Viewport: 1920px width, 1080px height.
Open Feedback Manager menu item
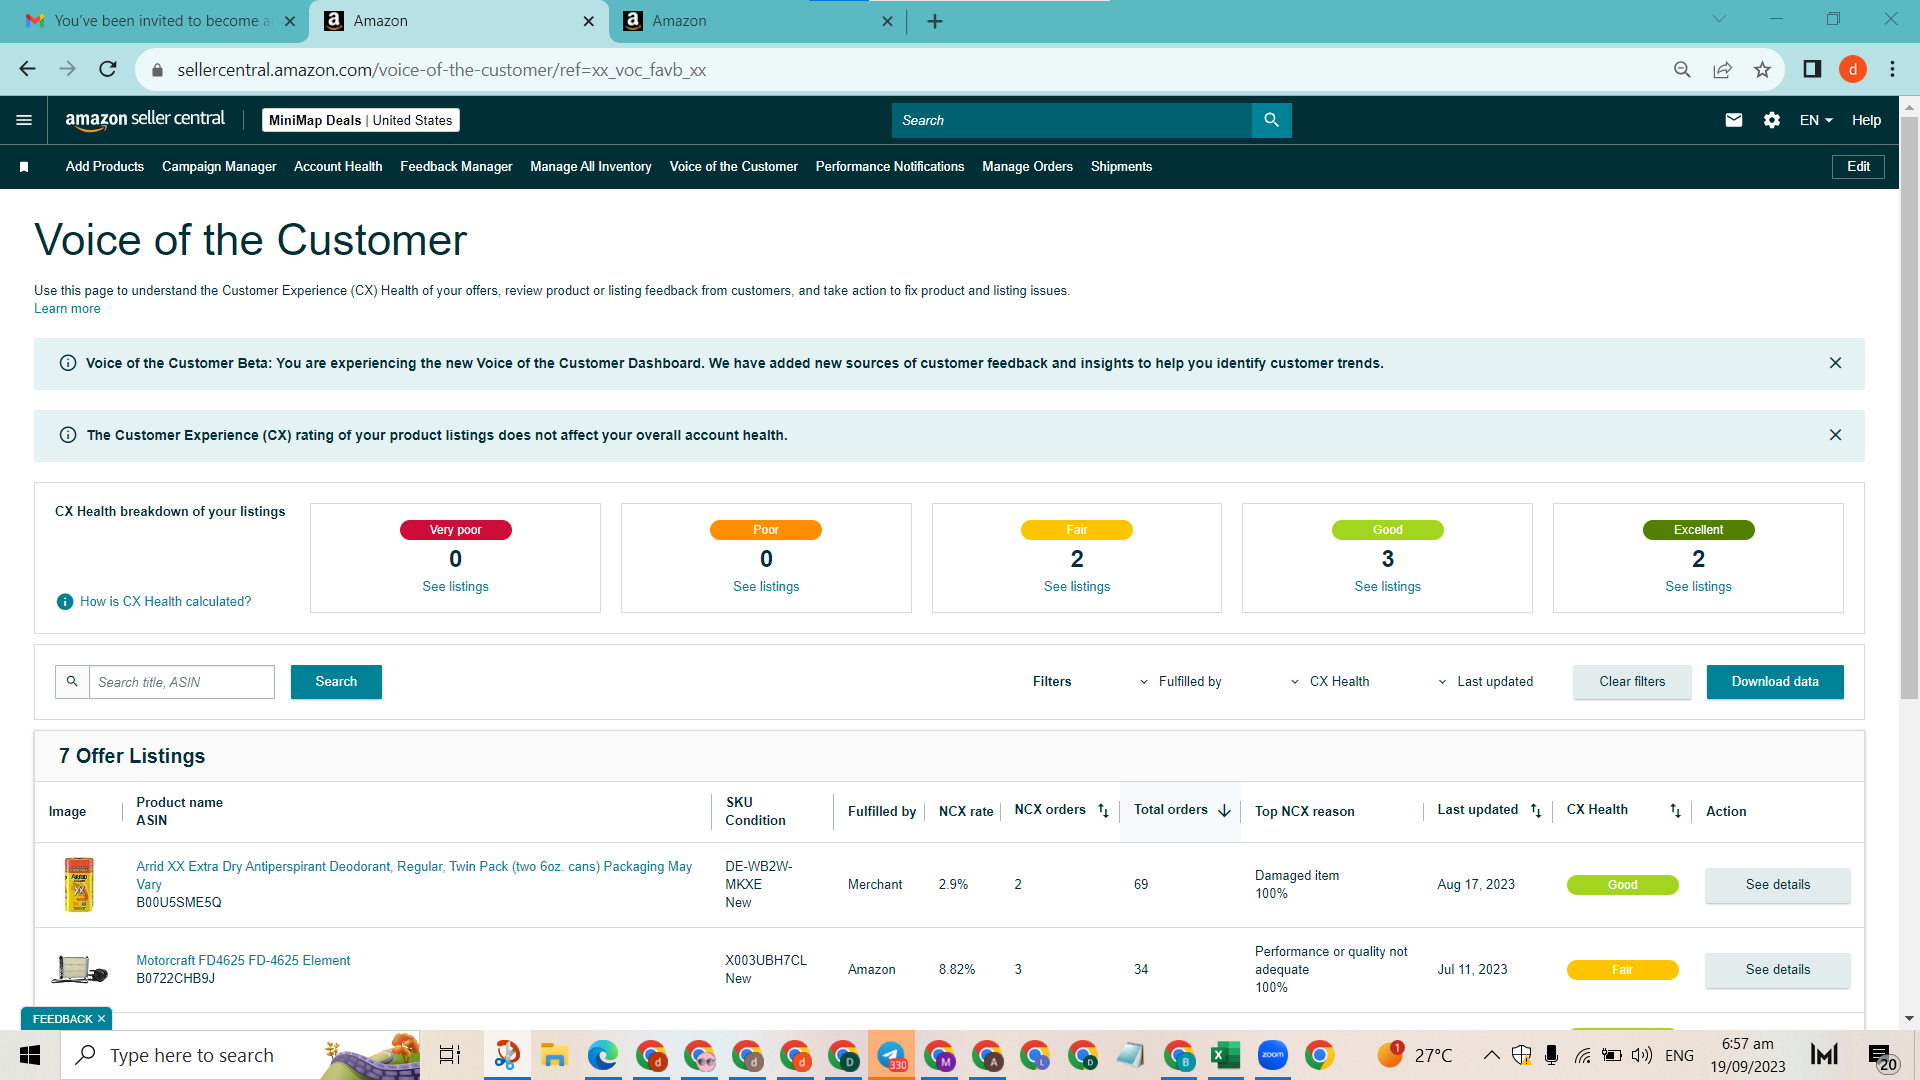coord(456,167)
